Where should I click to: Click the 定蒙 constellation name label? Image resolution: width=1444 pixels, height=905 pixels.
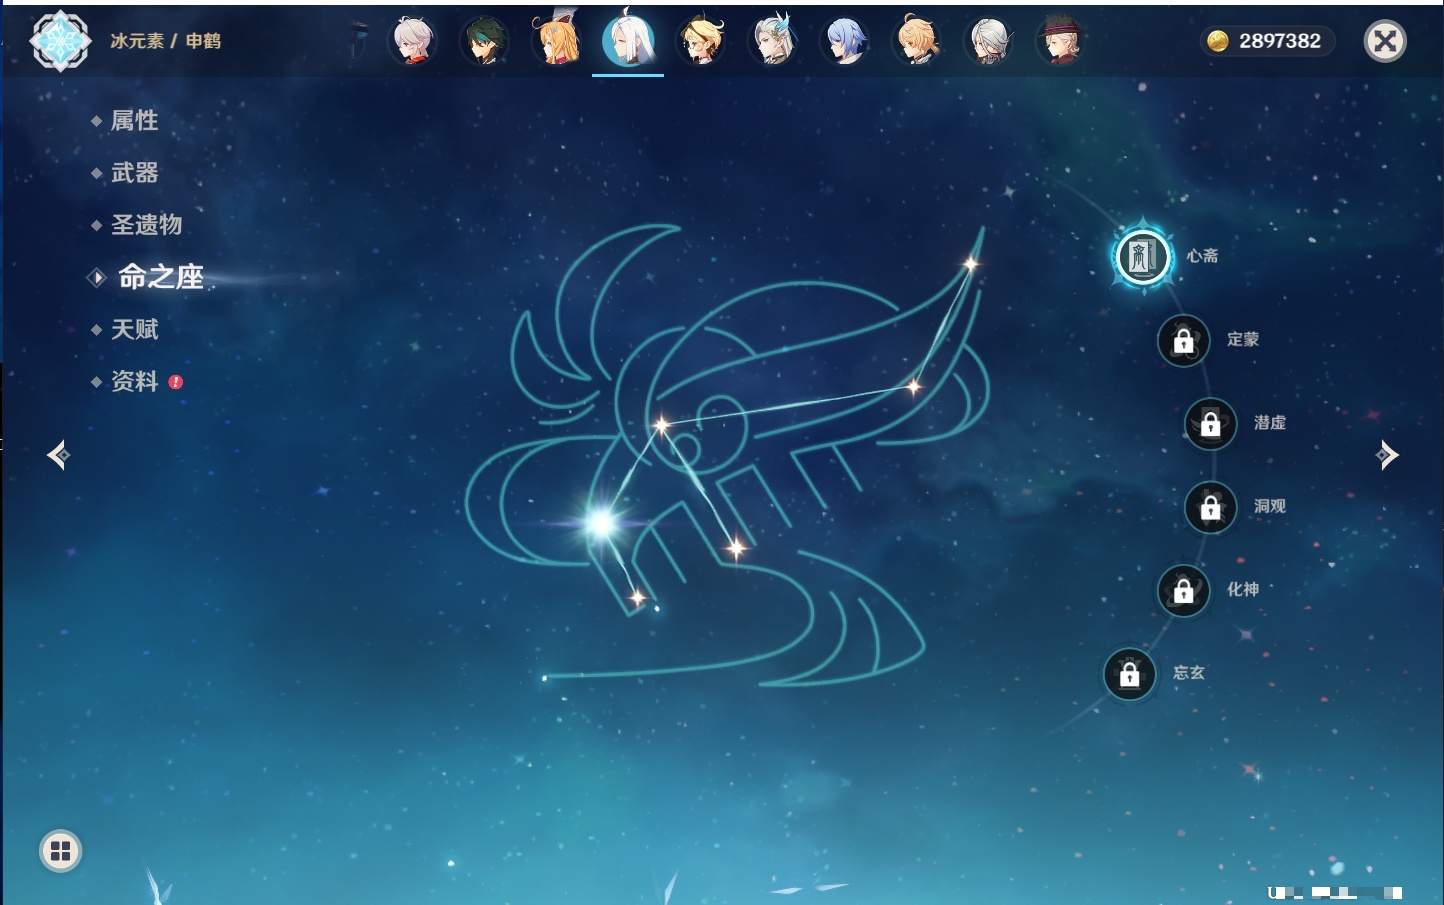[1243, 340]
